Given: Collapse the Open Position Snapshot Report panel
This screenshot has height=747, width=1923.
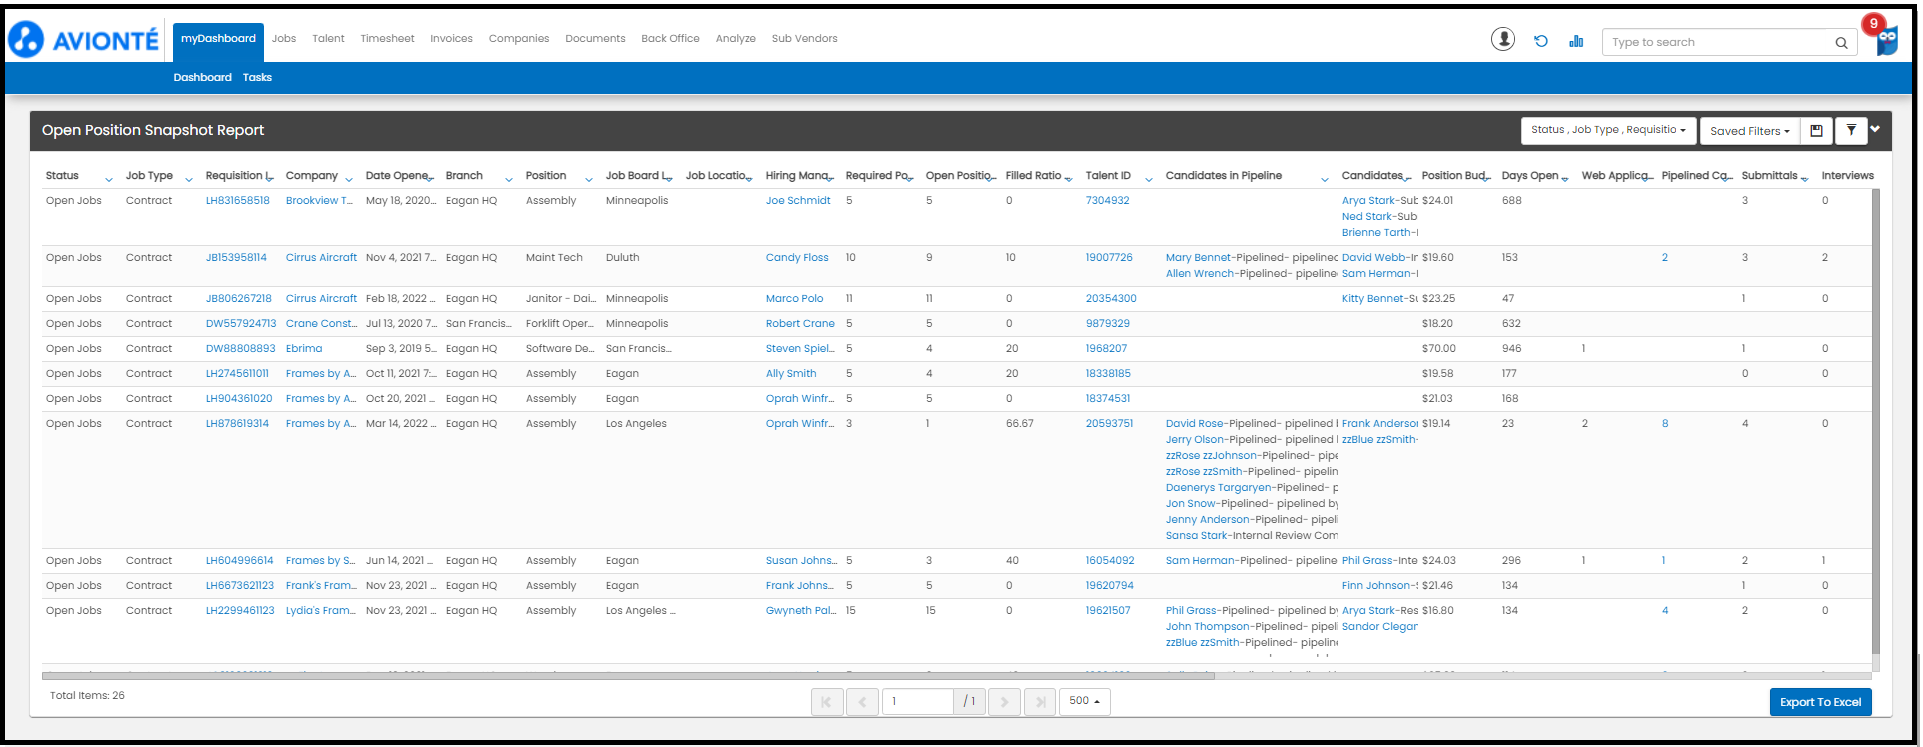Looking at the screenshot, I should (1875, 129).
